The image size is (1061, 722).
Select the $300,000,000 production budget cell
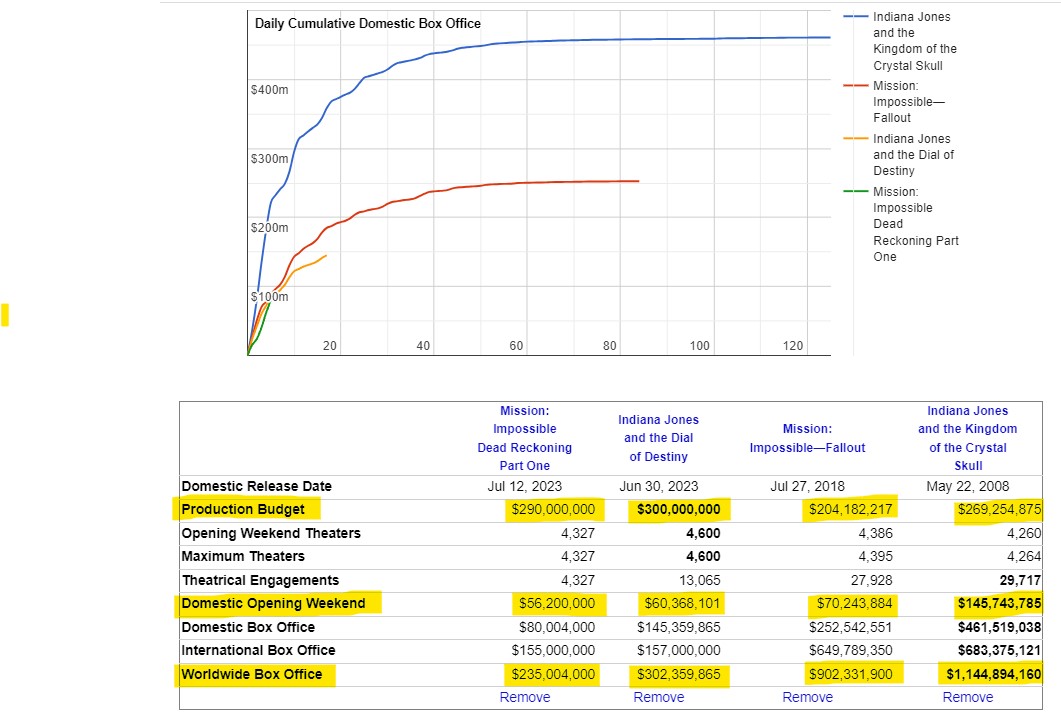[678, 510]
